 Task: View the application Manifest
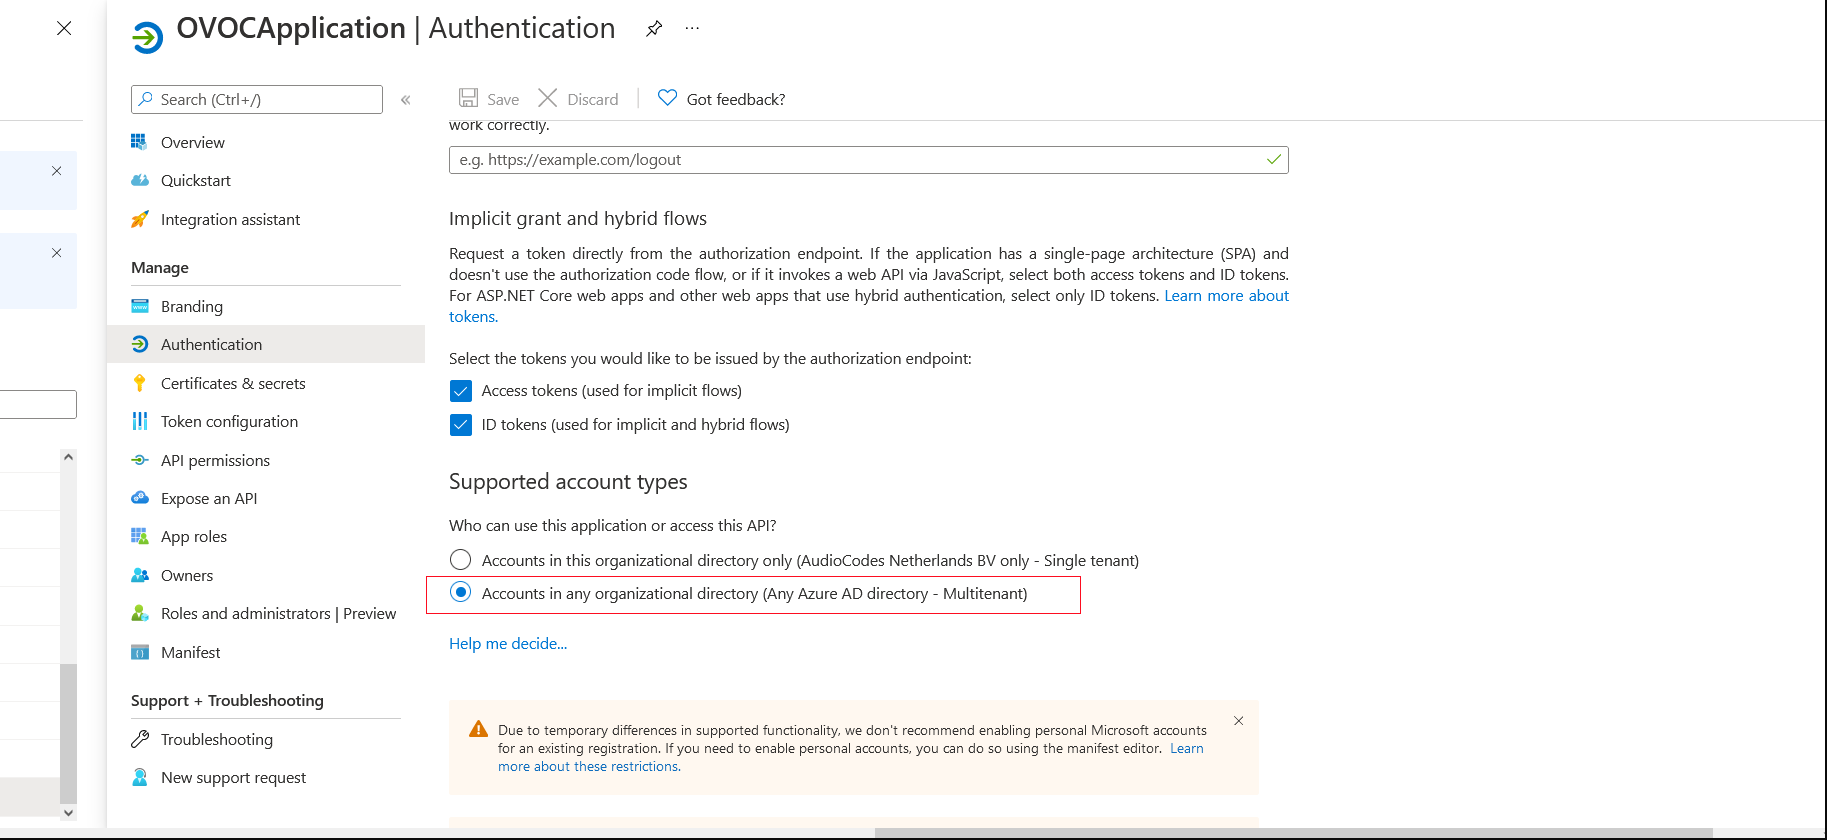[x=190, y=652]
